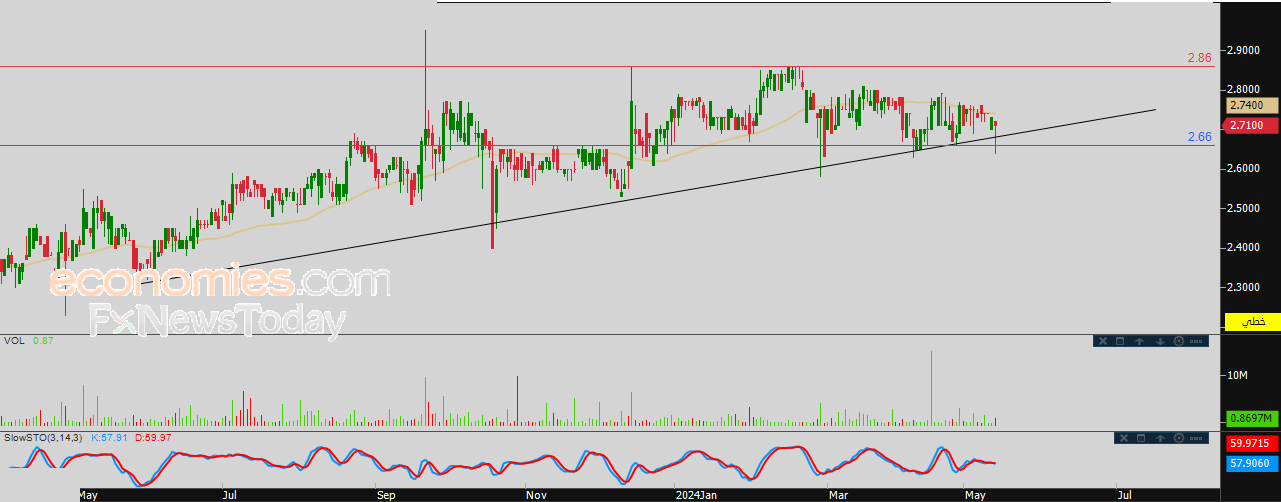Move the VOL panel up
The width and height of the screenshot is (1281, 502).
click(1139, 341)
